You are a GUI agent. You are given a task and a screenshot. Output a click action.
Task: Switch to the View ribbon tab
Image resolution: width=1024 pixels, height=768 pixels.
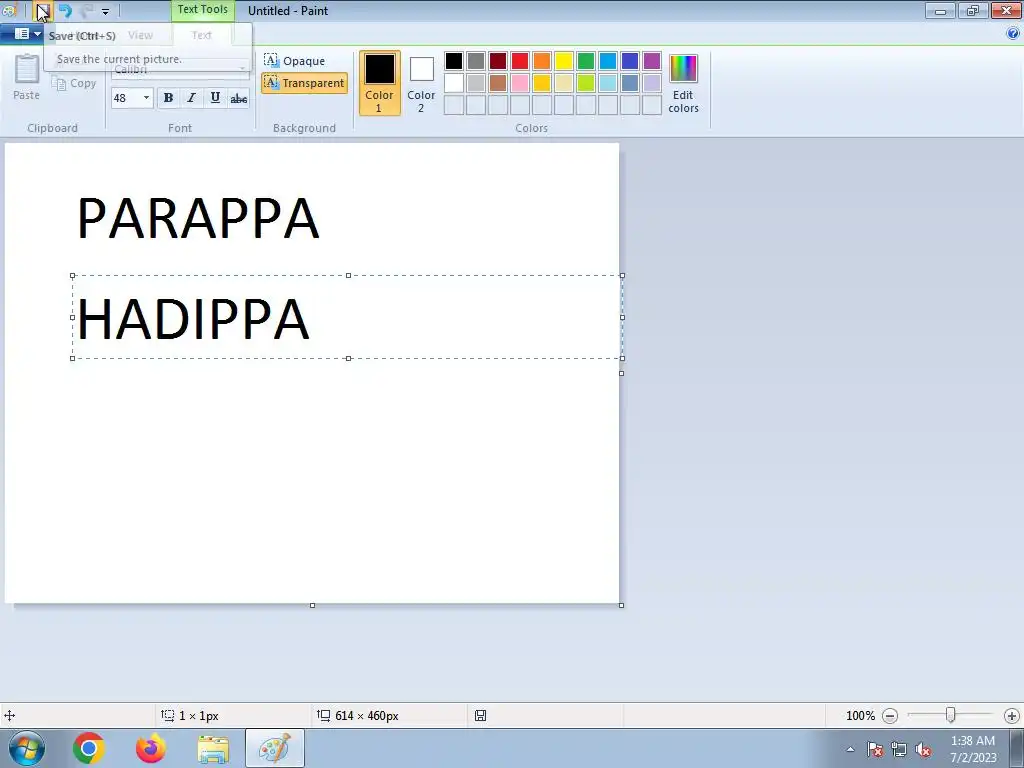(140, 35)
